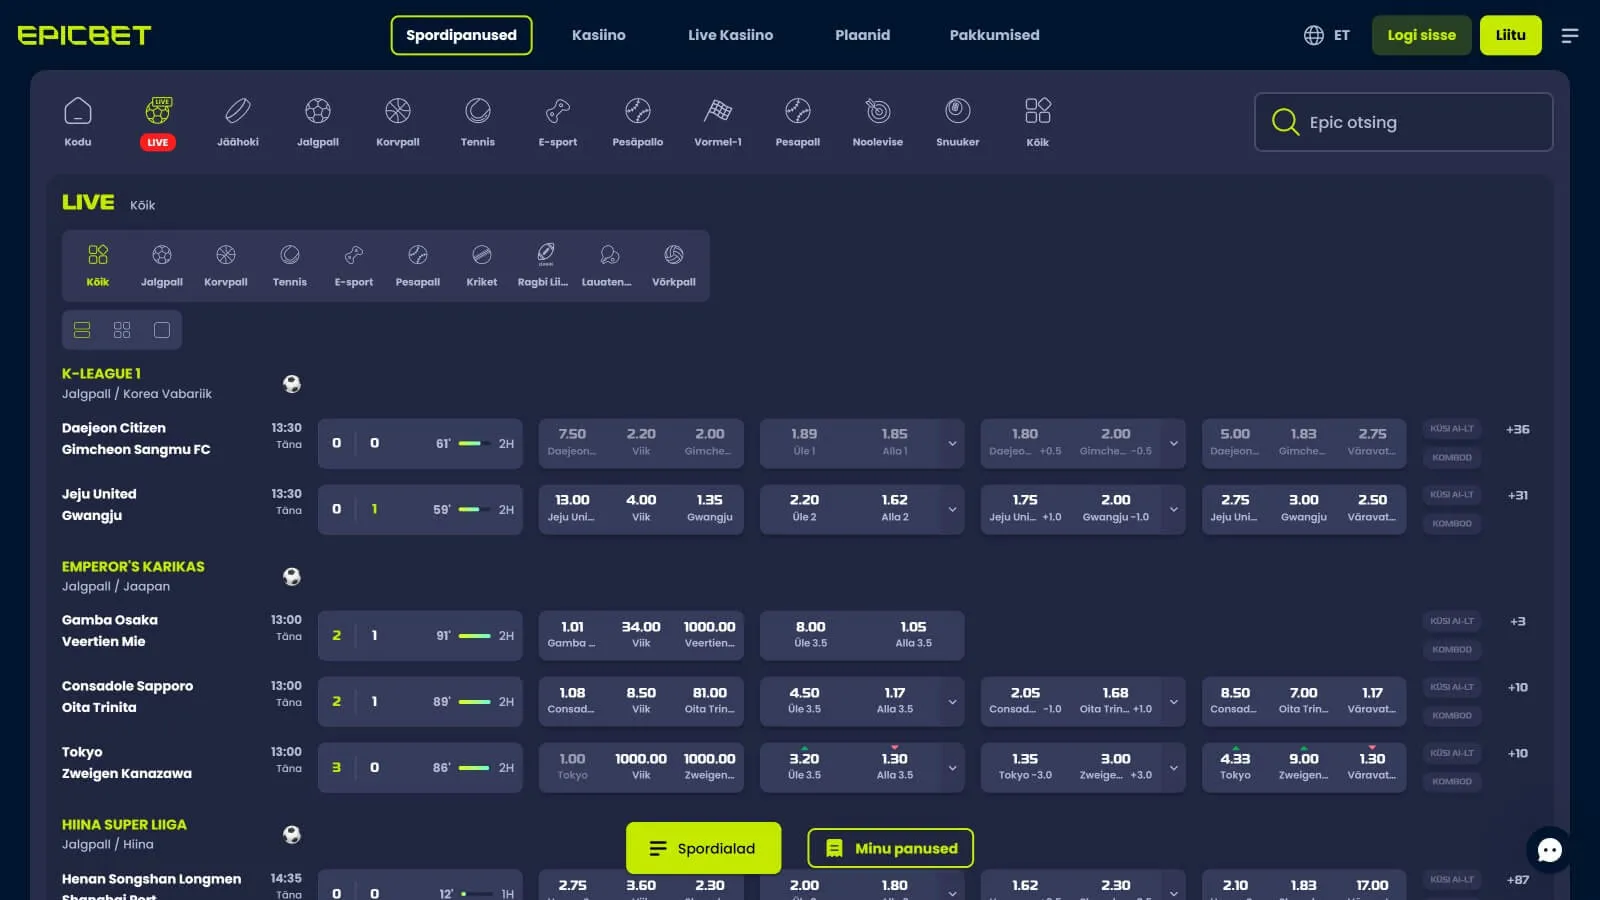Open the Vormel-1 racing flag icon
Viewport: 1600px width, 900px height.
tap(718, 122)
